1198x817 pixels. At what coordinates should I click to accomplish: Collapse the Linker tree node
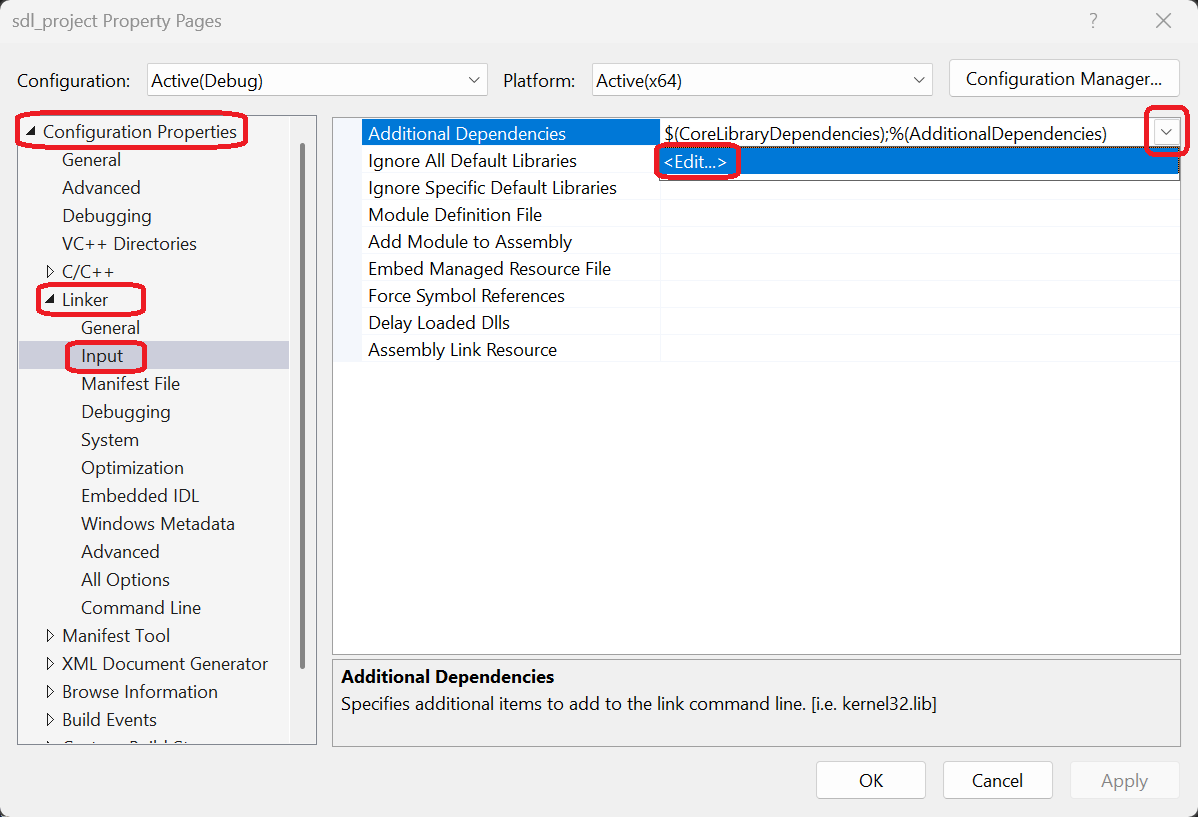point(51,300)
